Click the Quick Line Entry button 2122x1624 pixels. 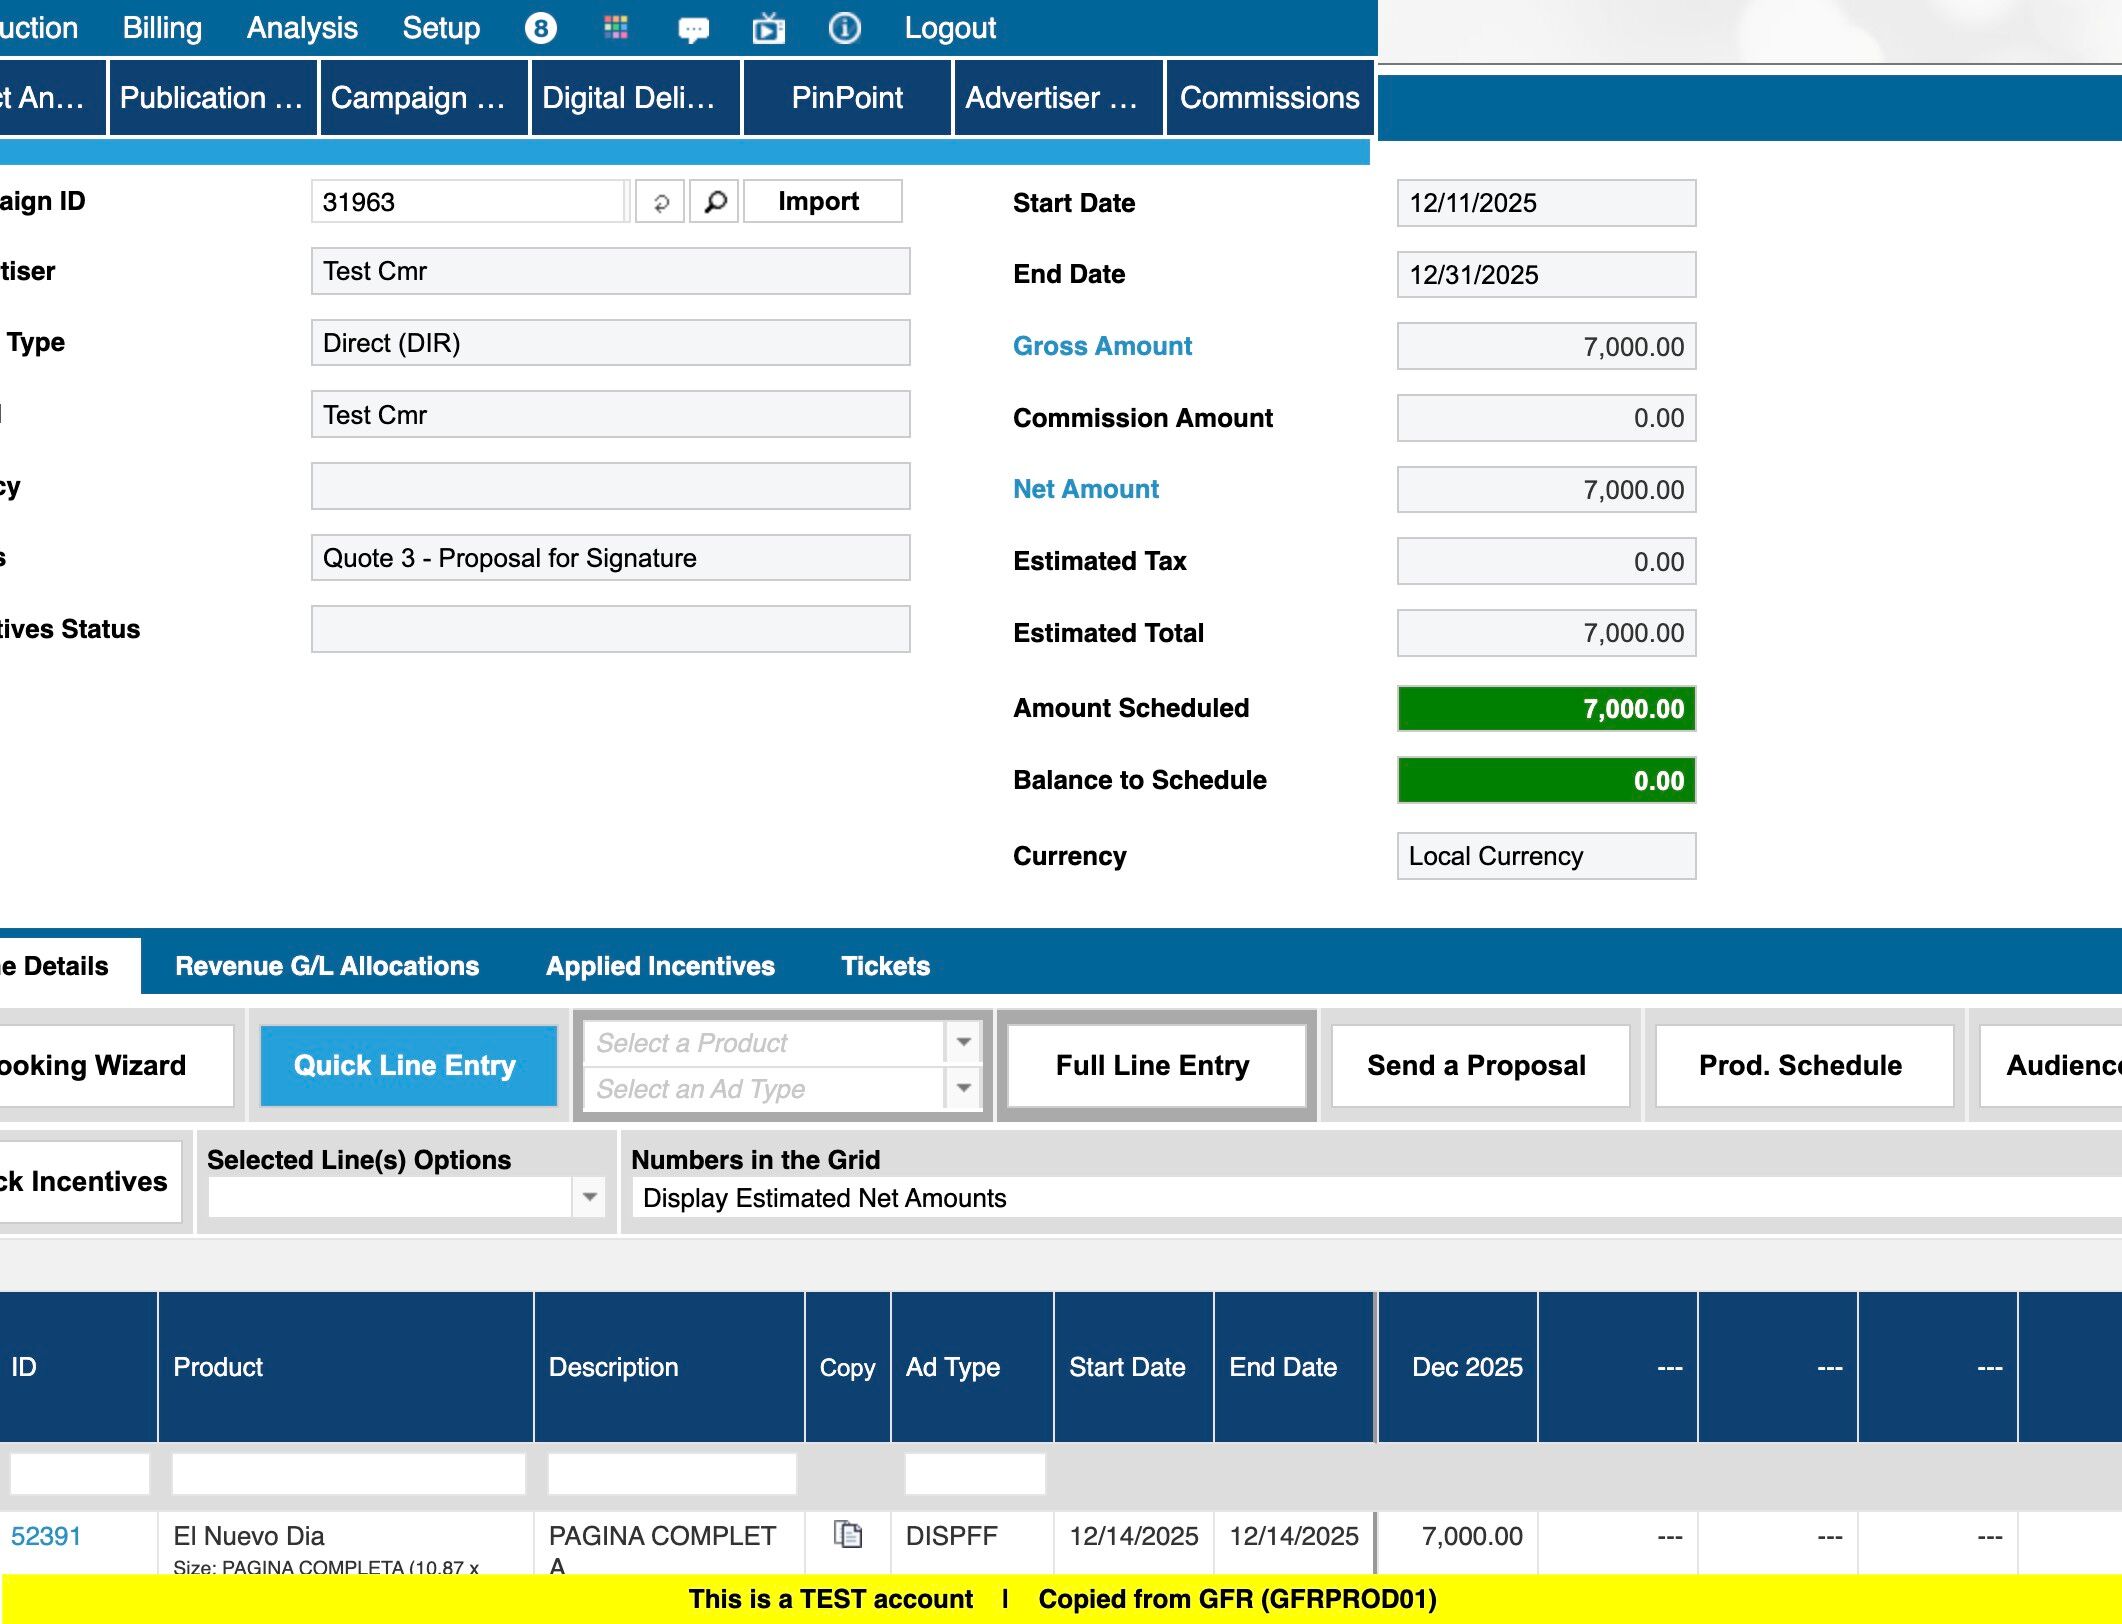coord(405,1065)
